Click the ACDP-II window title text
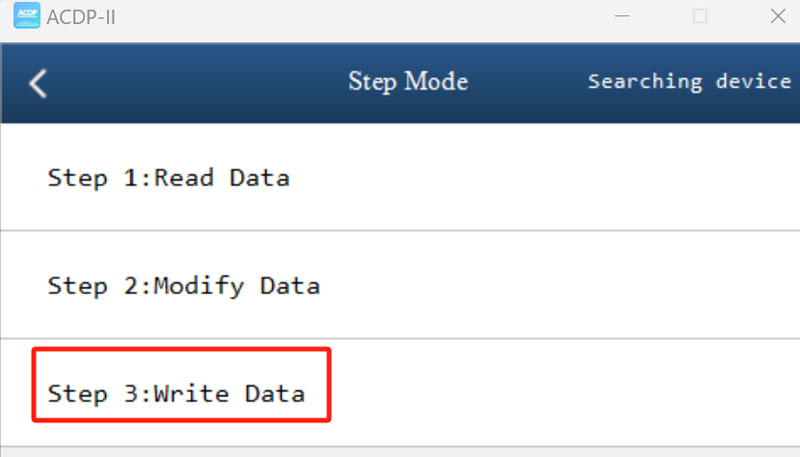The width and height of the screenshot is (800, 457). click(82, 18)
